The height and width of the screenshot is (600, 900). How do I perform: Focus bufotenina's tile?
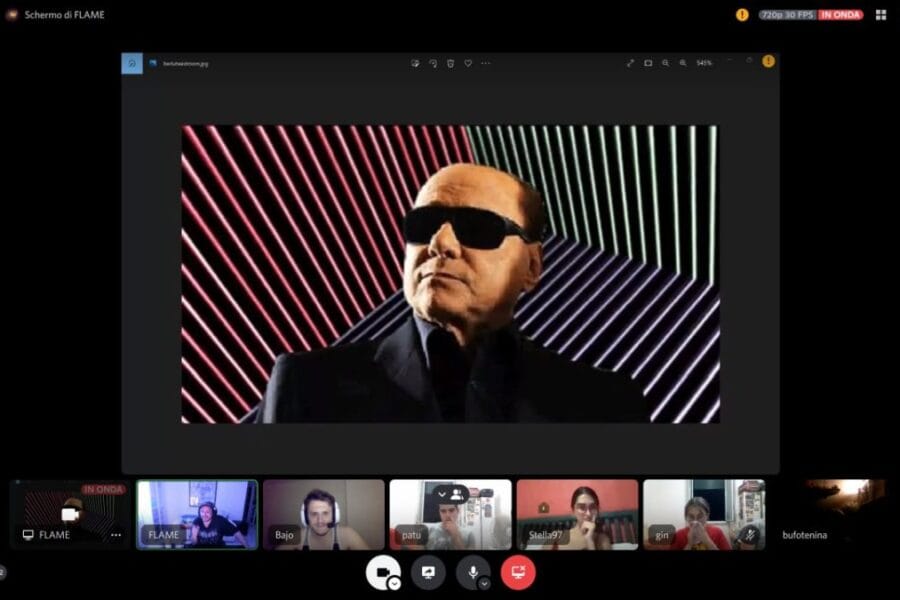831,515
